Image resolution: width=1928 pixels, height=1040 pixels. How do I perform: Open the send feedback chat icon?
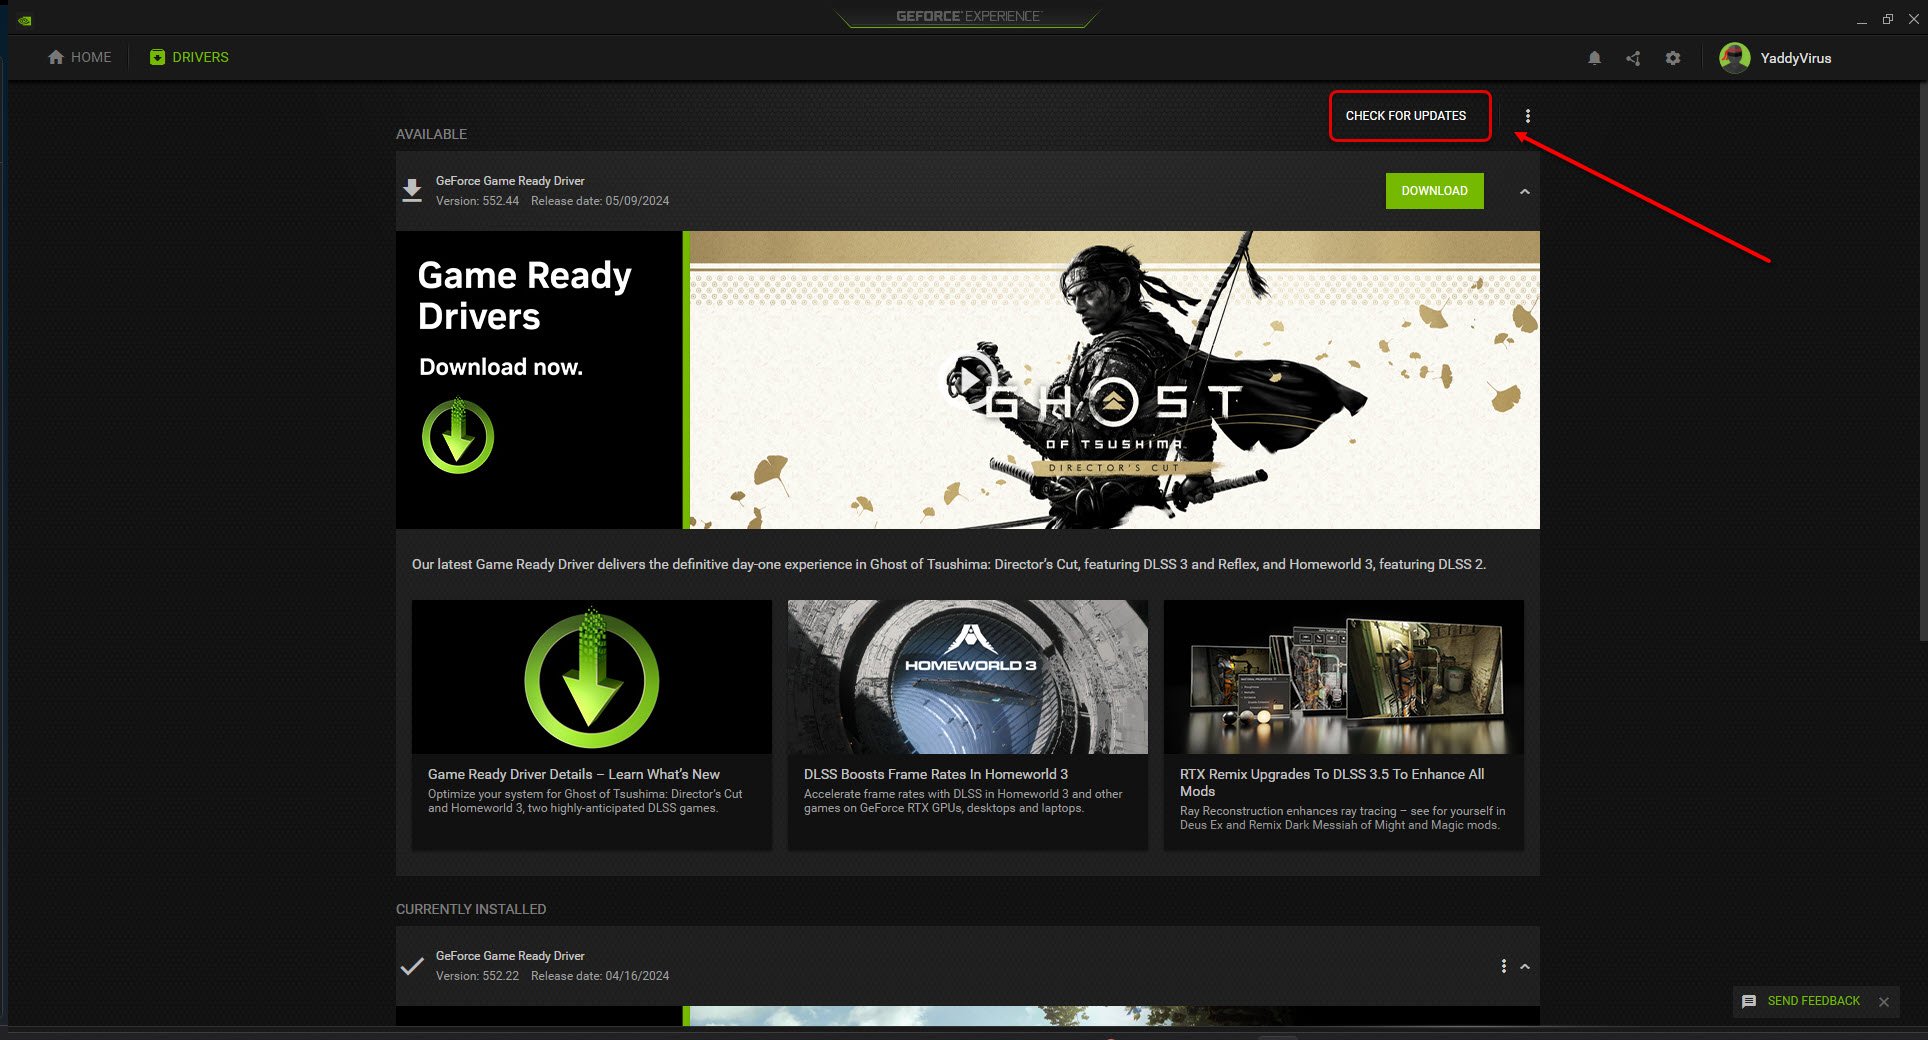click(1749, 1000)
